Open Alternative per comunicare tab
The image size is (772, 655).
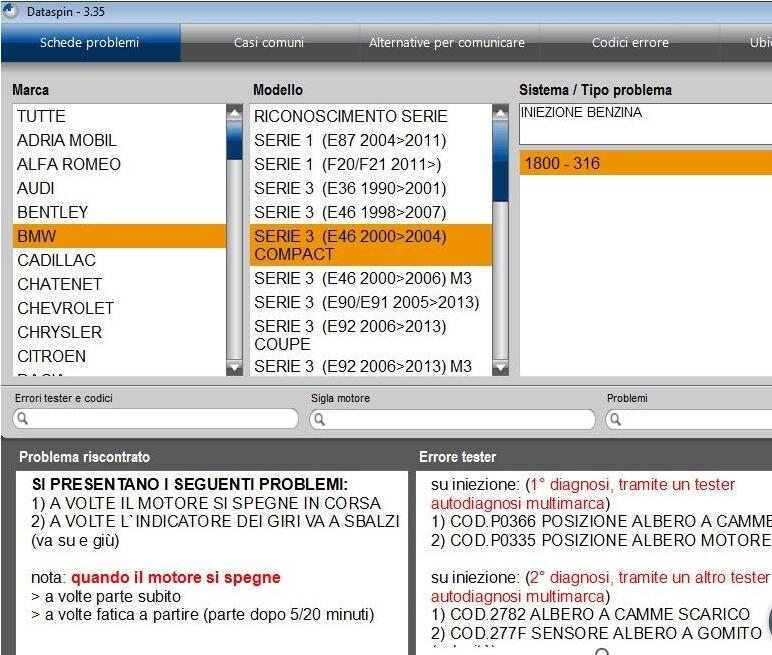pos(447,43)
